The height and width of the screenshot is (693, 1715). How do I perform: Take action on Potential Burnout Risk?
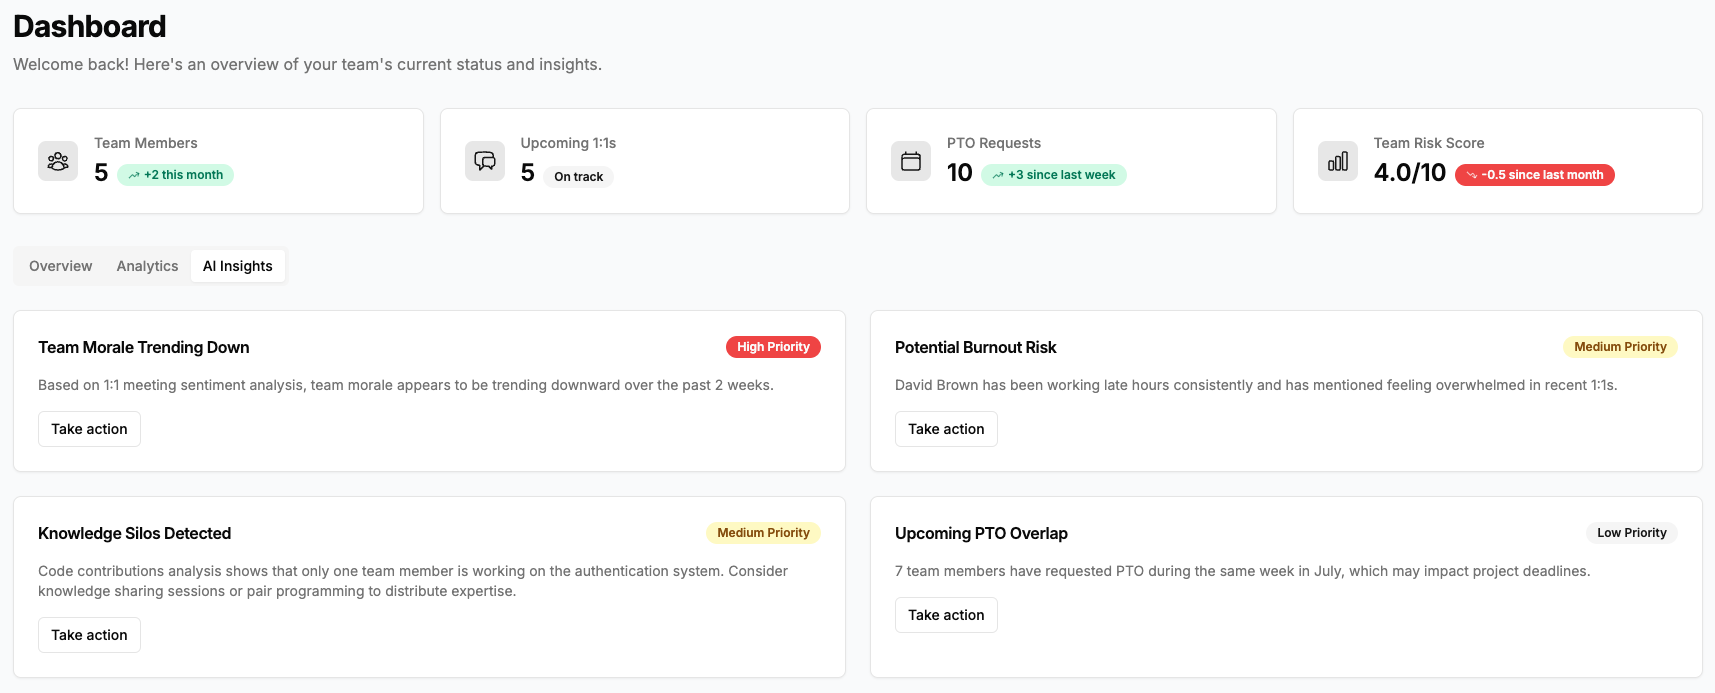[946, 429]
